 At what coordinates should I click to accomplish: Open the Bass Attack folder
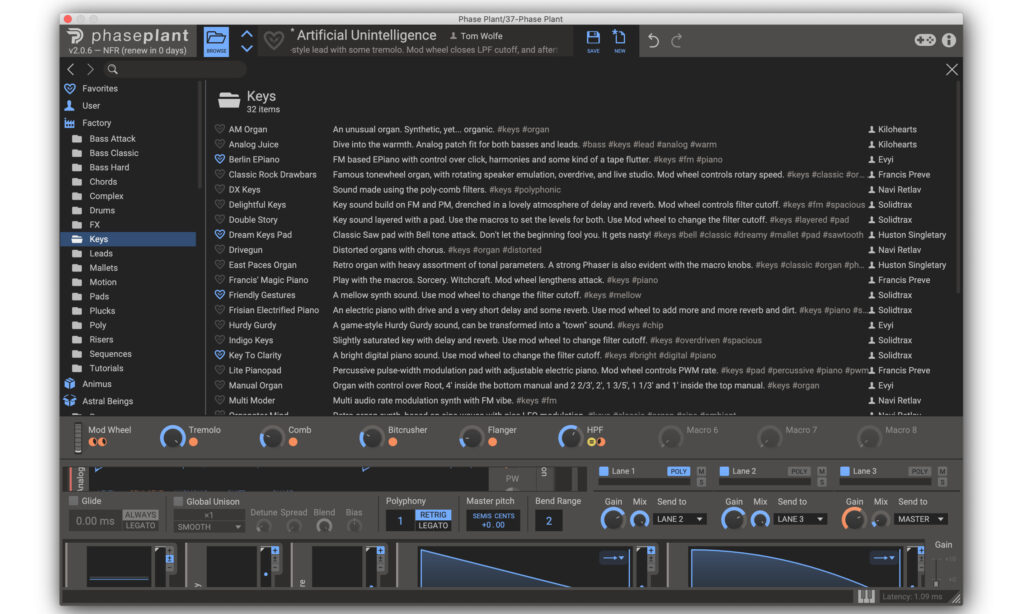(x=112, y=138)
